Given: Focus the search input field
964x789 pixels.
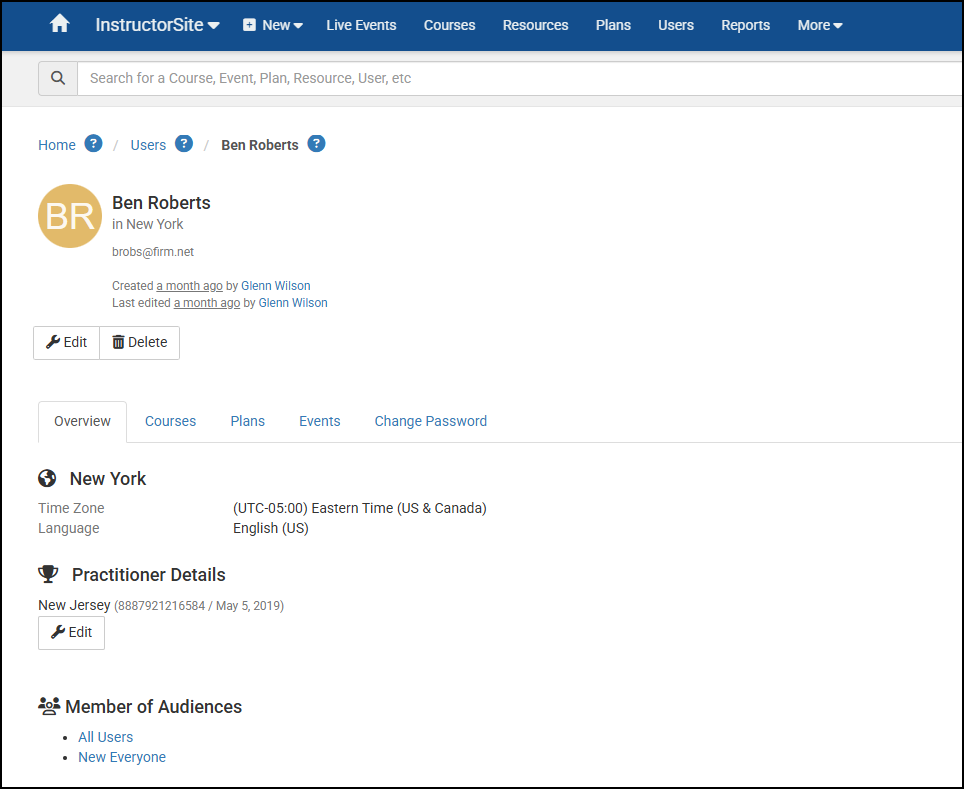Looking at the screenshot, I should coord(520,78).
